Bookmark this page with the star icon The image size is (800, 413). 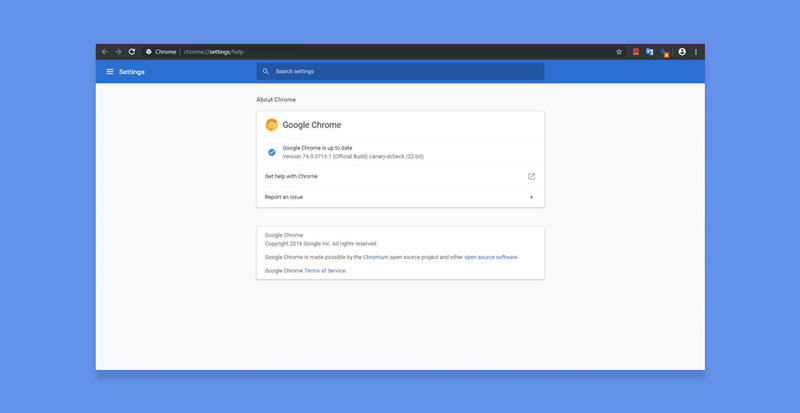tap(619, 52)
